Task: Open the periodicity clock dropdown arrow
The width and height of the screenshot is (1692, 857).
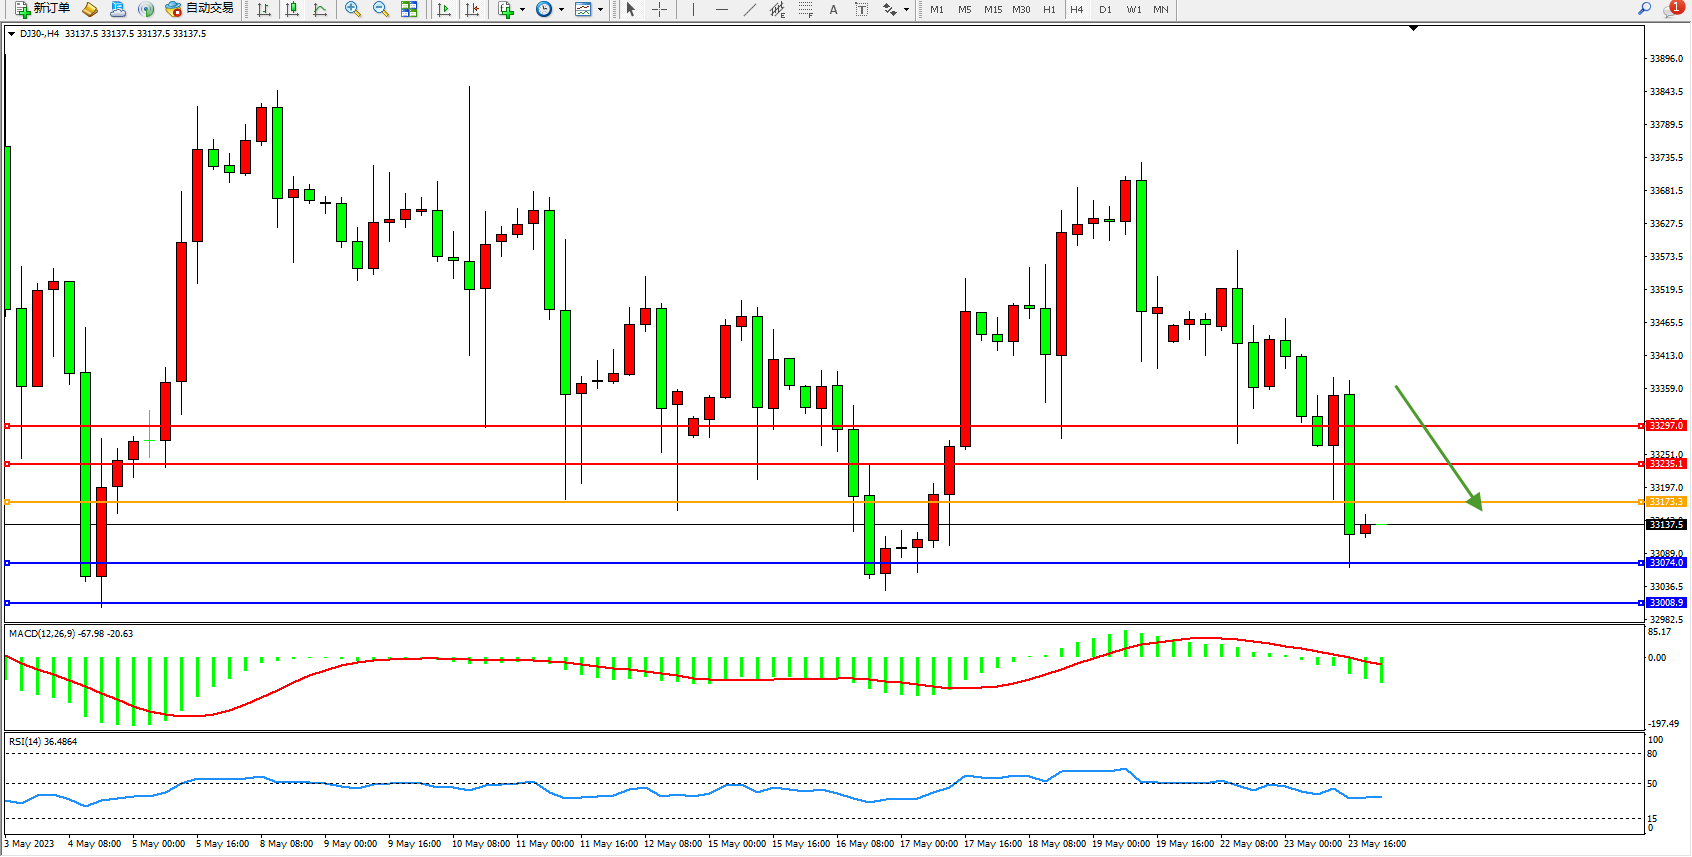Action: [561, 10]
